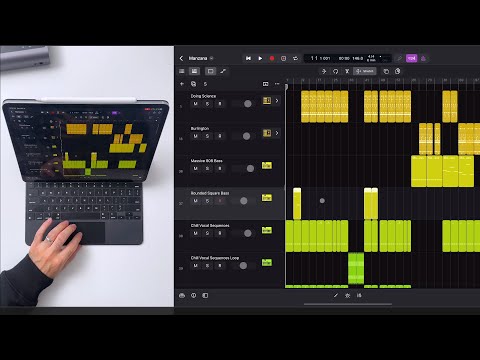This screenshot has width=480, height=360.
Task: Mute the Massive 808 Bass track
Action: point(196,168)
